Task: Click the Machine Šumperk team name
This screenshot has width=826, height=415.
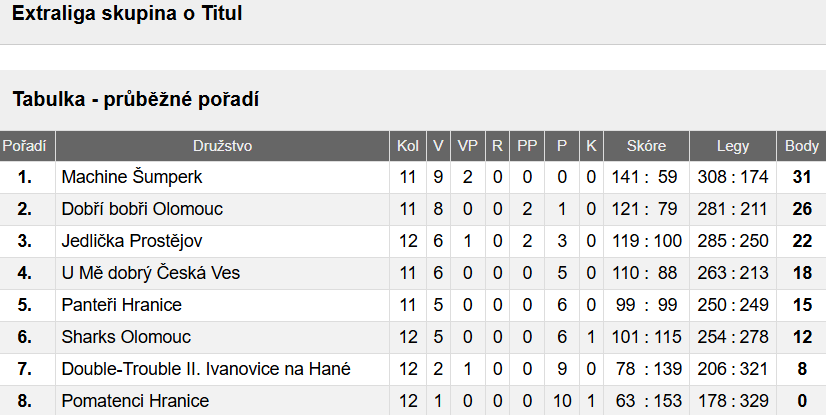Action: (x=132, y=177)
